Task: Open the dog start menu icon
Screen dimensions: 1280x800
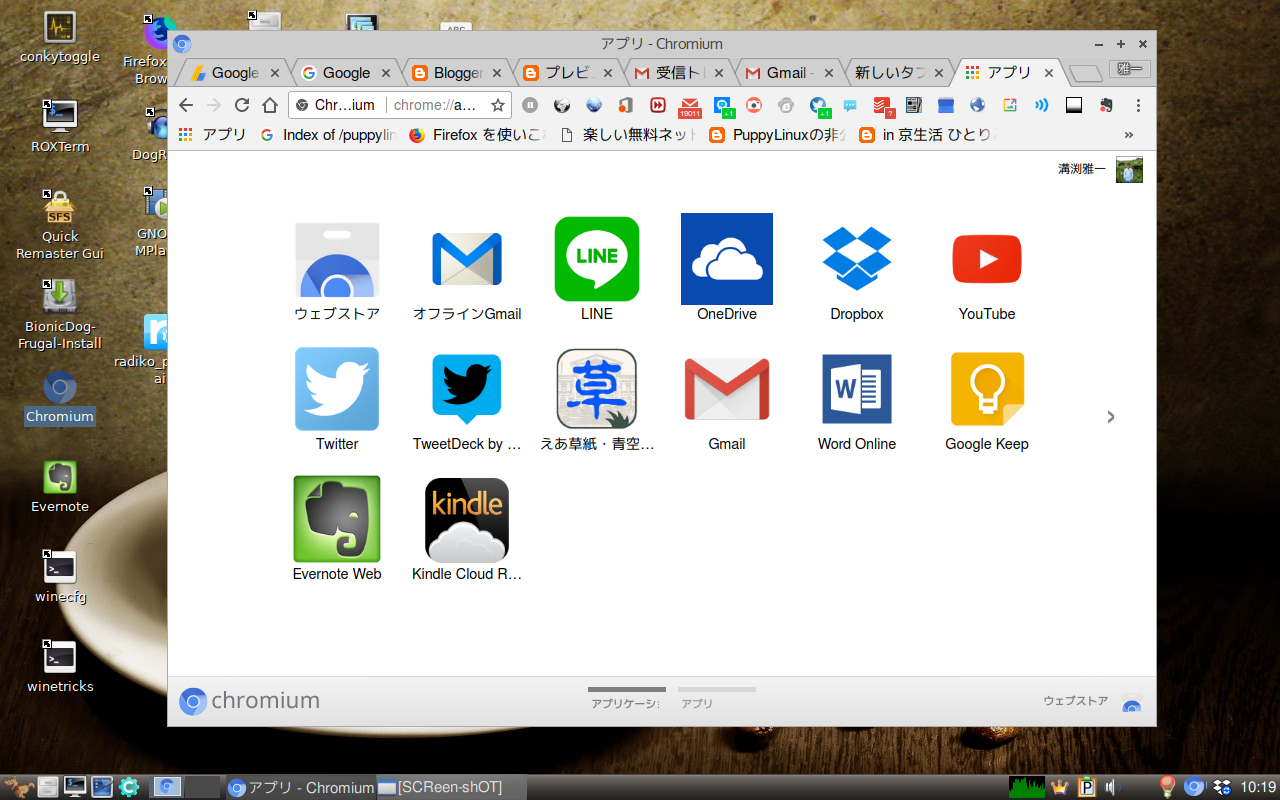Action: (x=20, y=787)
